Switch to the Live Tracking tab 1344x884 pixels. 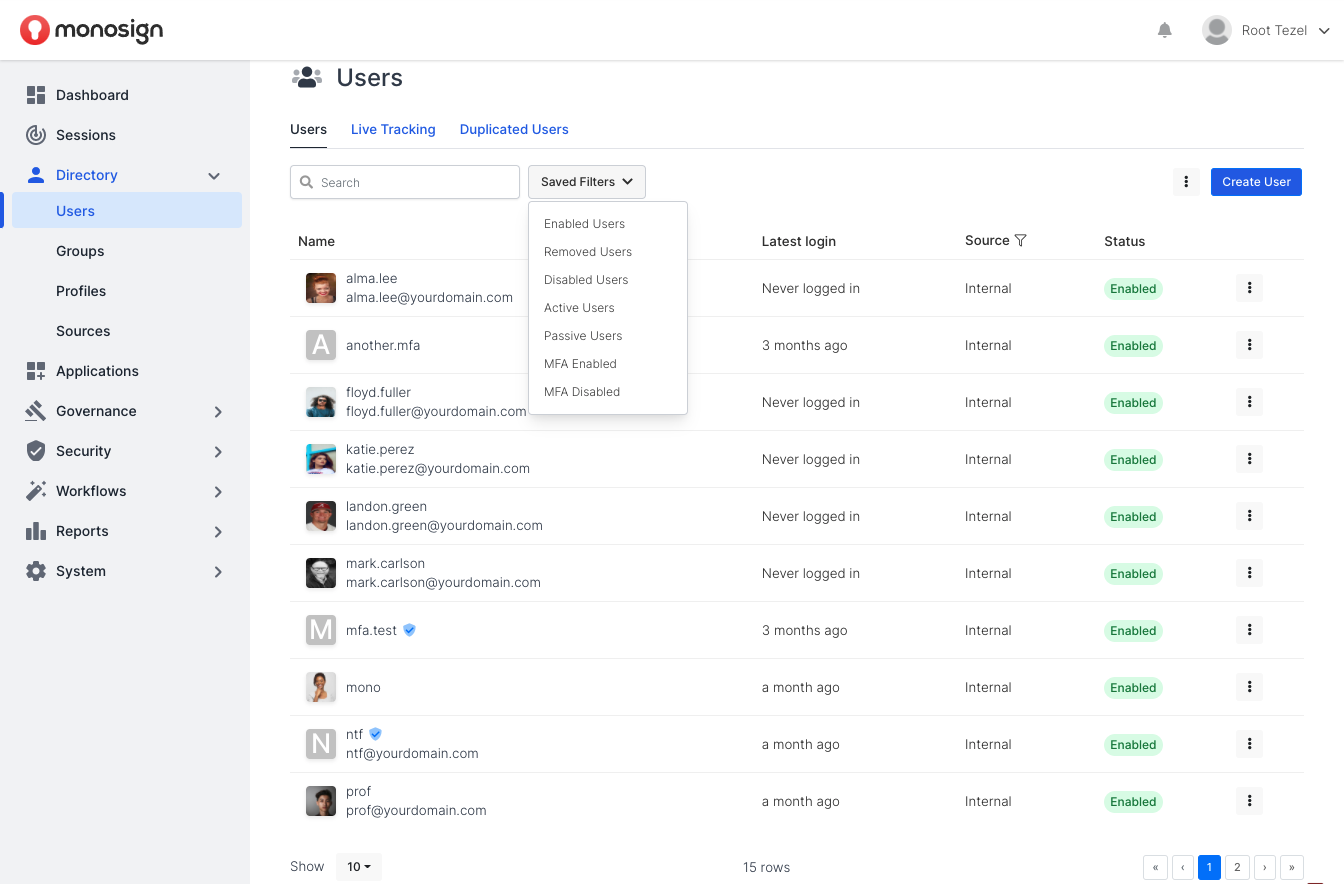(x=393, y=129)
